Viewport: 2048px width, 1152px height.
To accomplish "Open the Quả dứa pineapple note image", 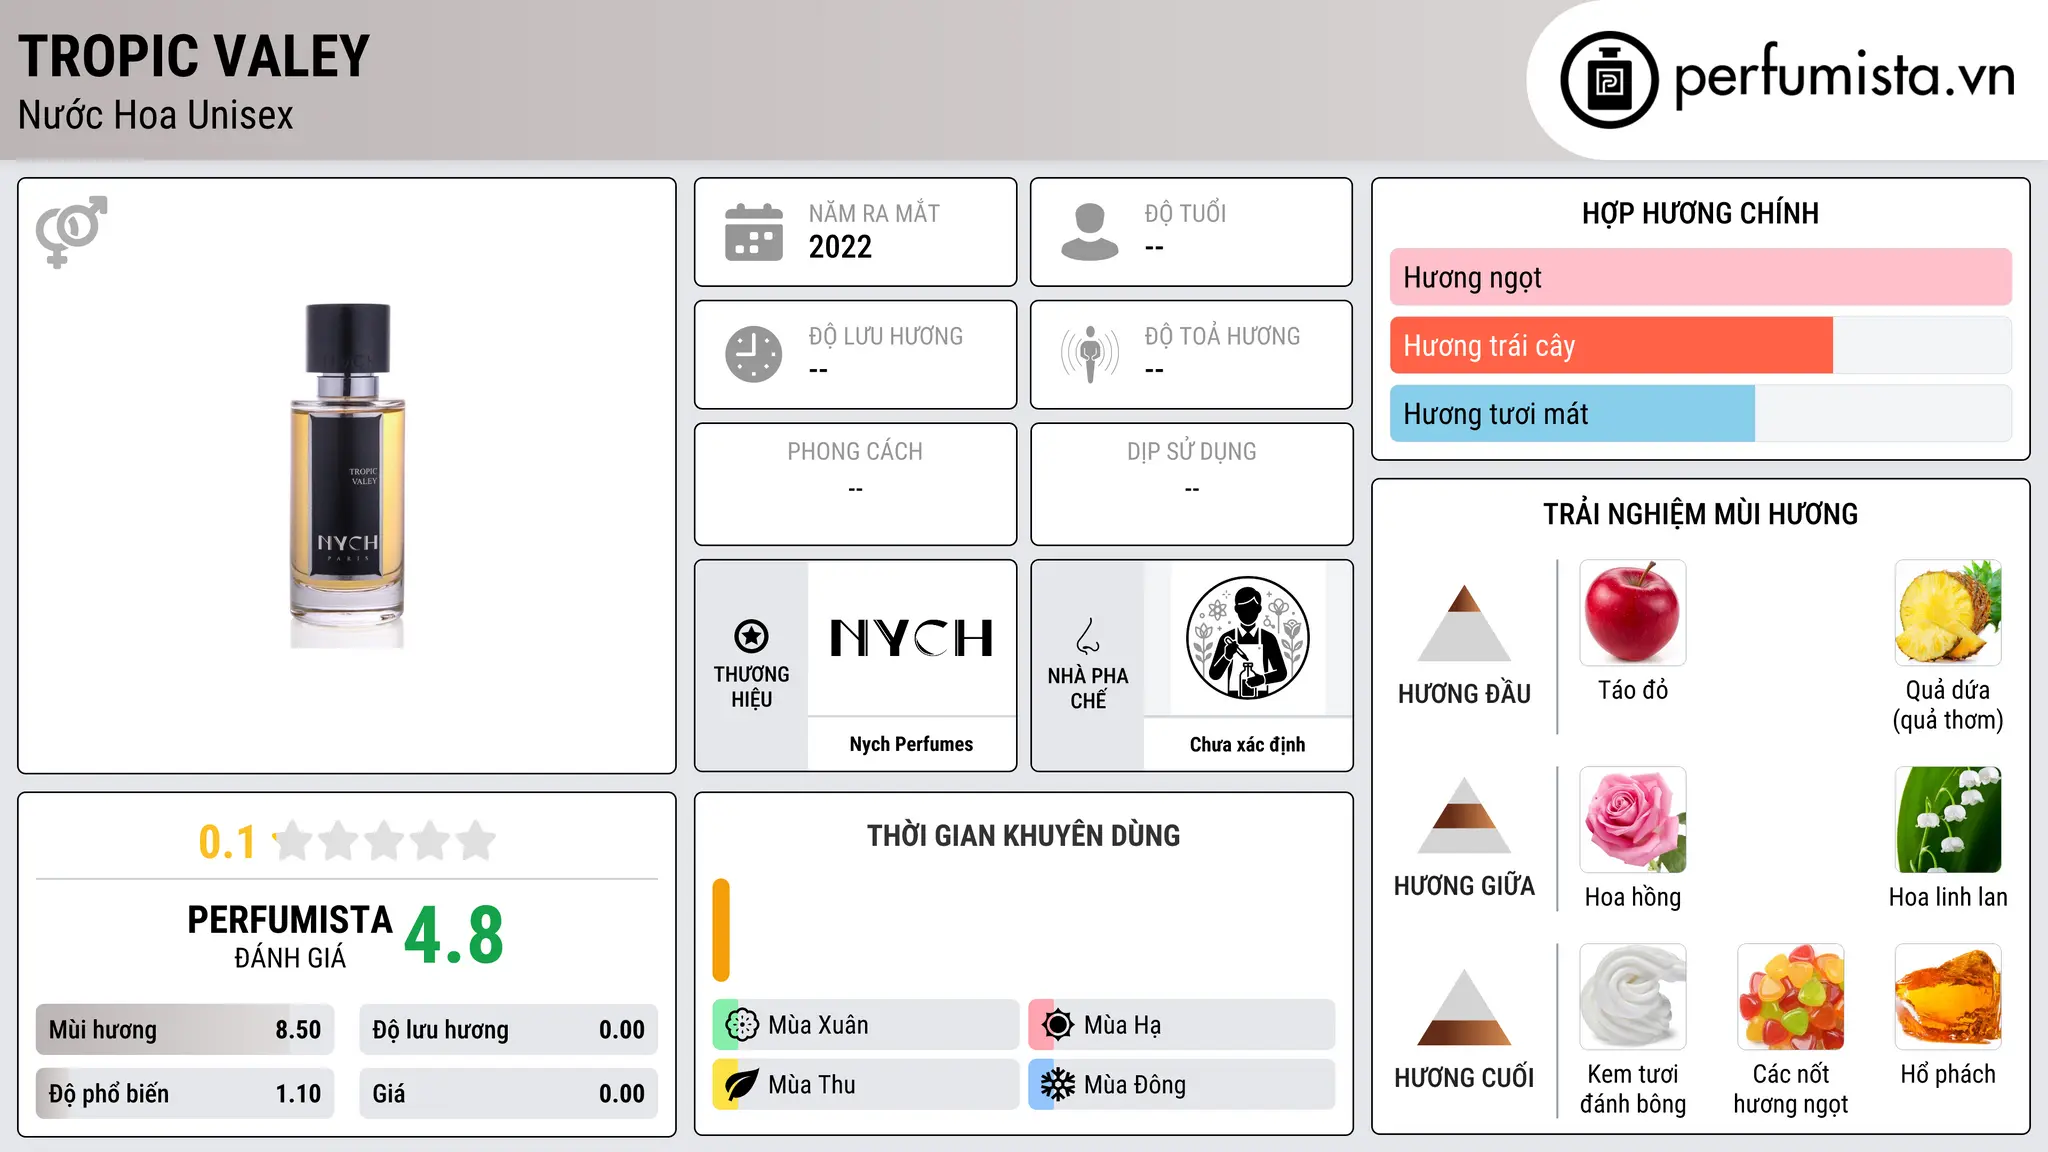I will (x=1948, y=613).
